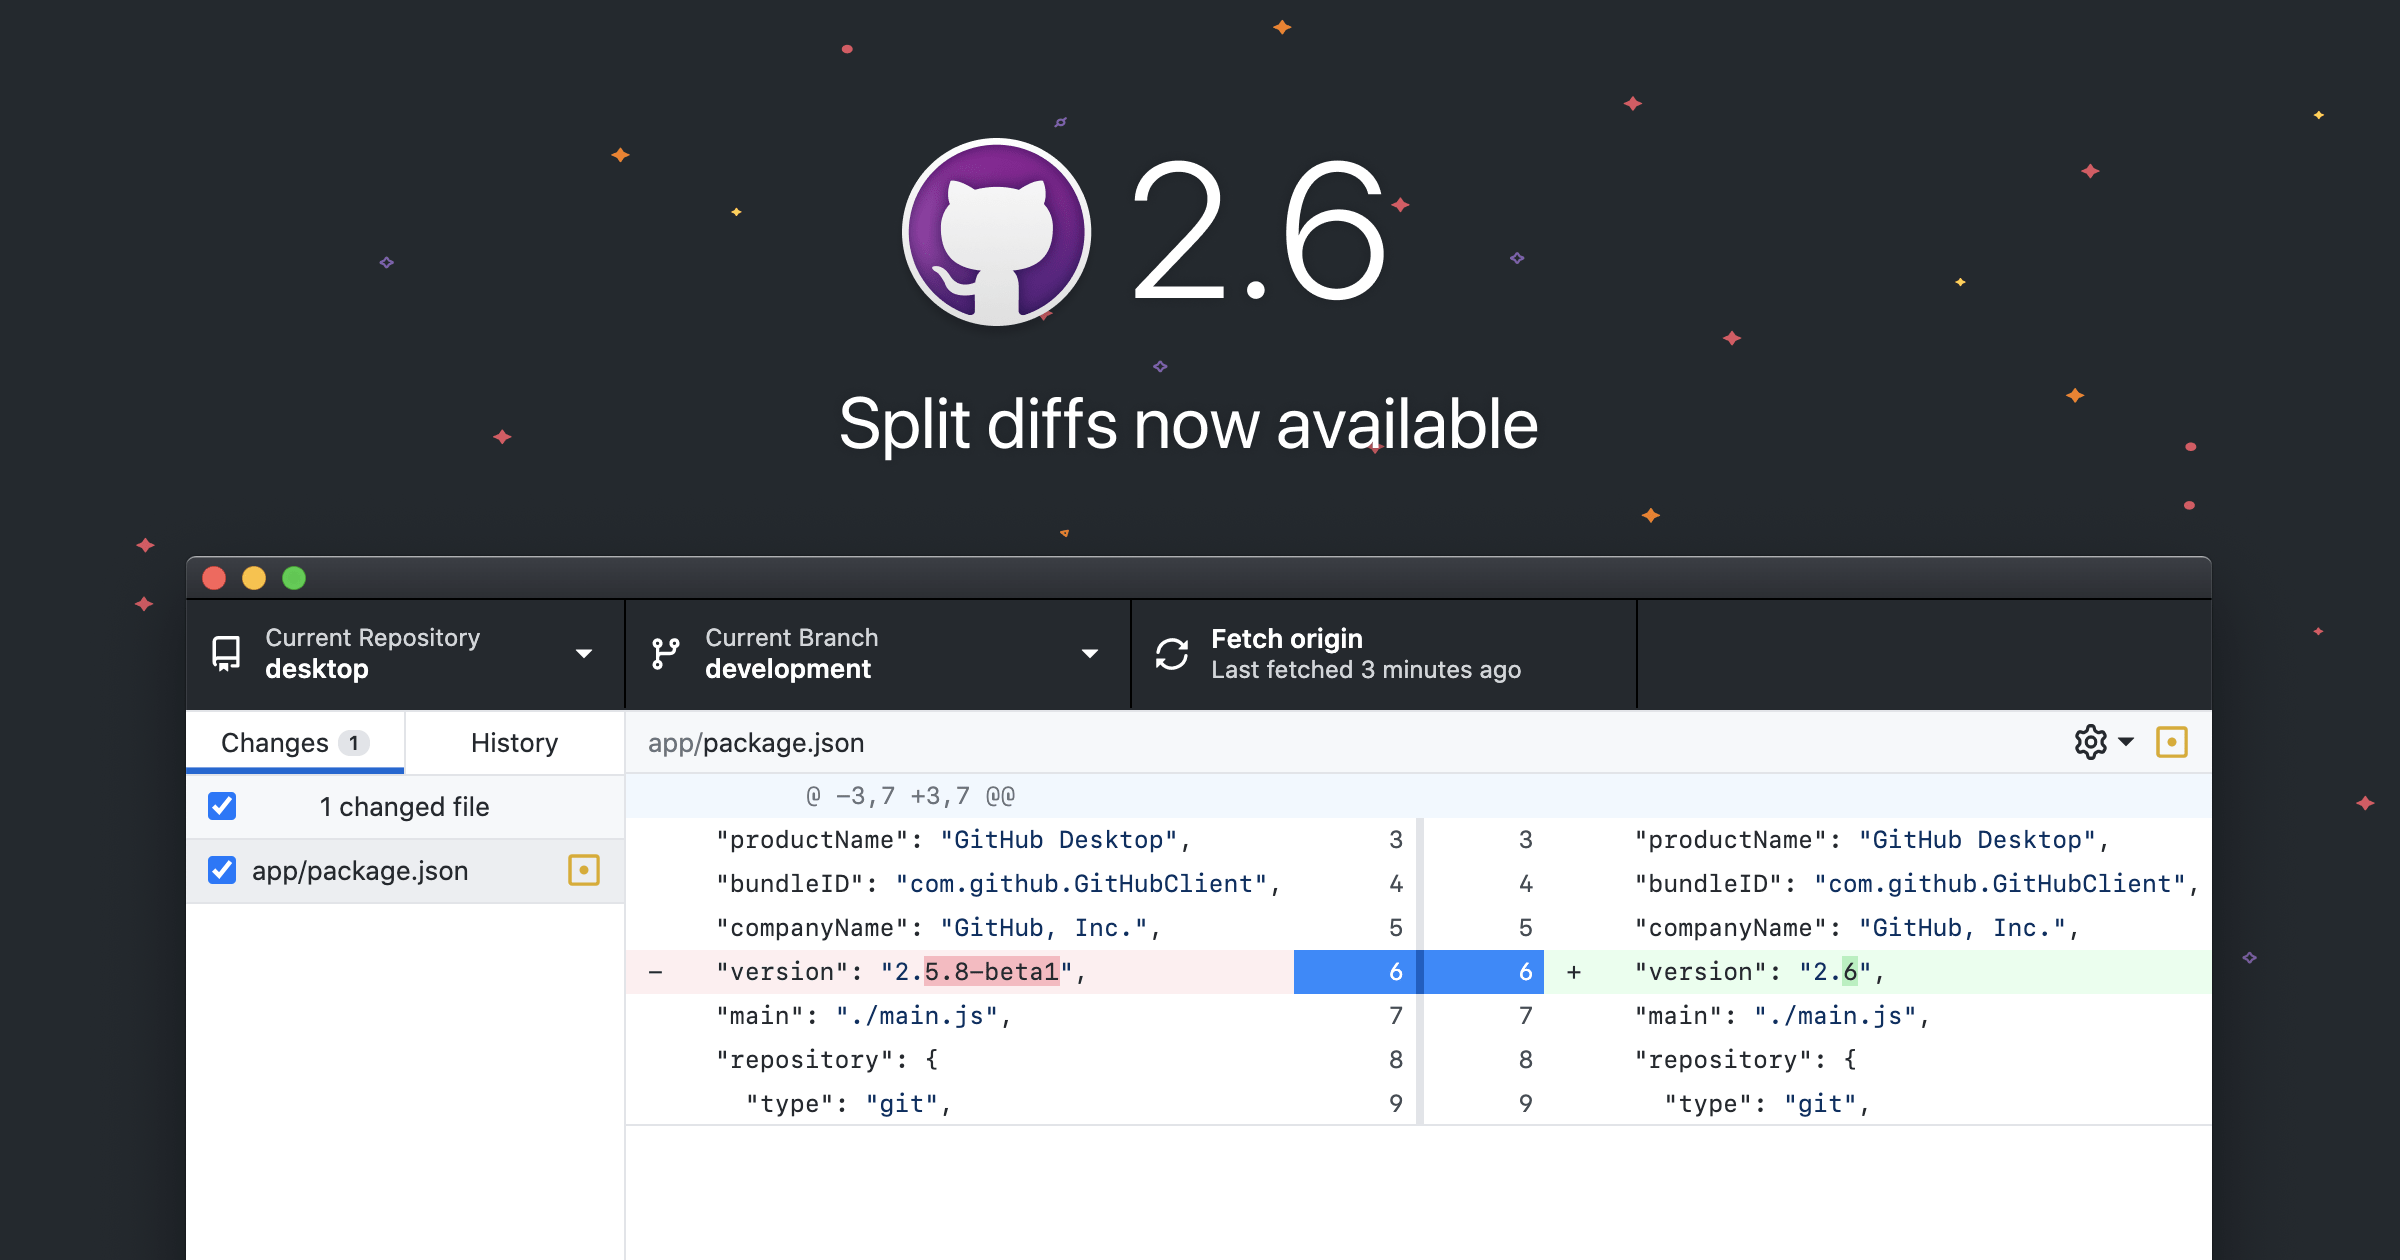Uncheck the app/package.json checkbox
Image resolution: width=2400 pixels, height=1260 pixels.
pyautogui.click(x=221, y=870)
